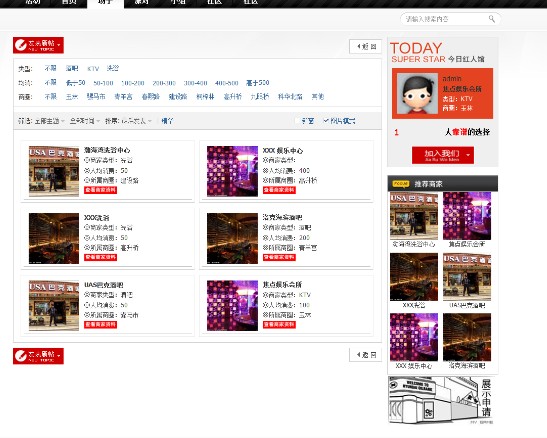Open the 渤海湾洗浴中心 listing thumbnail

[54, 171]
